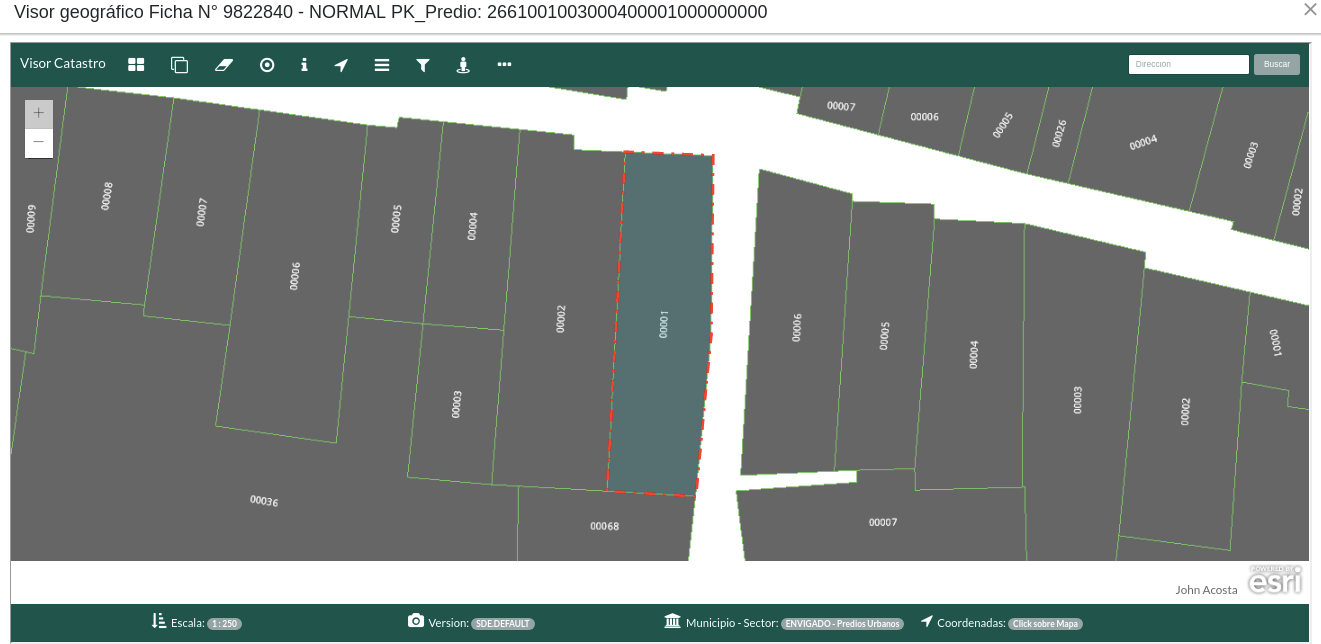Click the location arrow navigation icon
Image resolution: width=1321 pixels, height=644 pixels.
[x=341, y=65]
